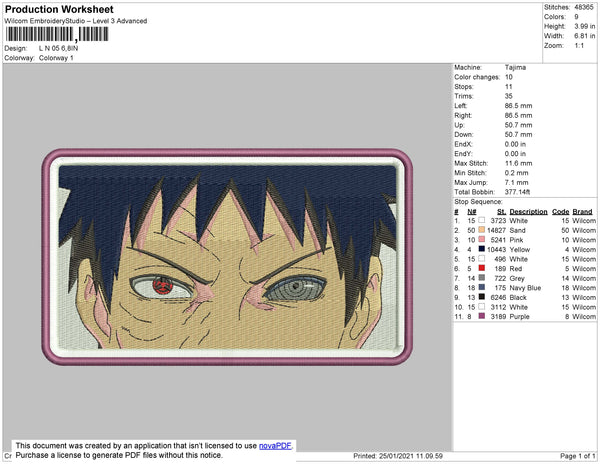Click the novaPDF hyperlink
Viewport: 600px width, 464px height.
tap(275, 446)
